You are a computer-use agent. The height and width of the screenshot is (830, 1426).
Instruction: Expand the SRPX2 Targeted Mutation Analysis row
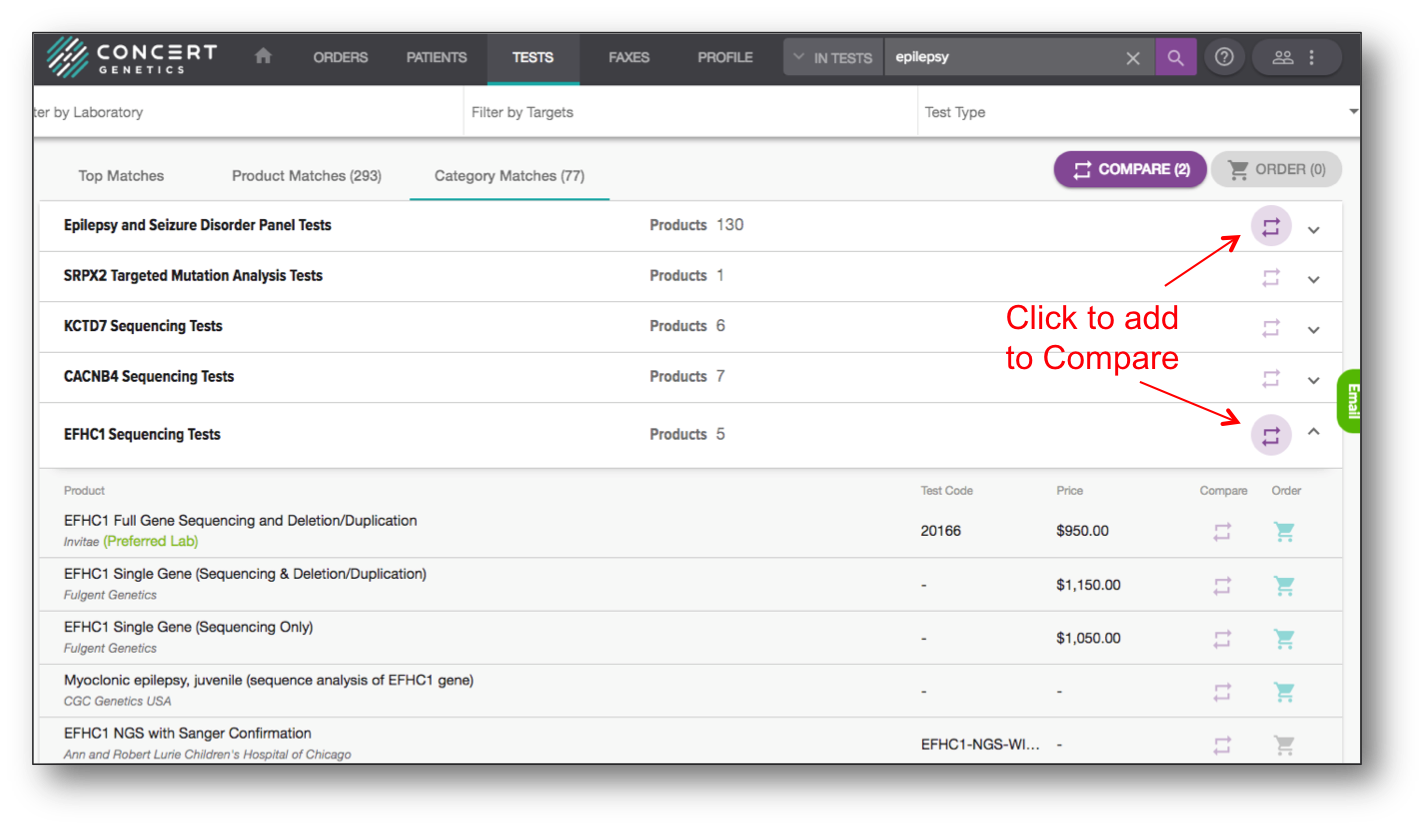point(1314,279)
